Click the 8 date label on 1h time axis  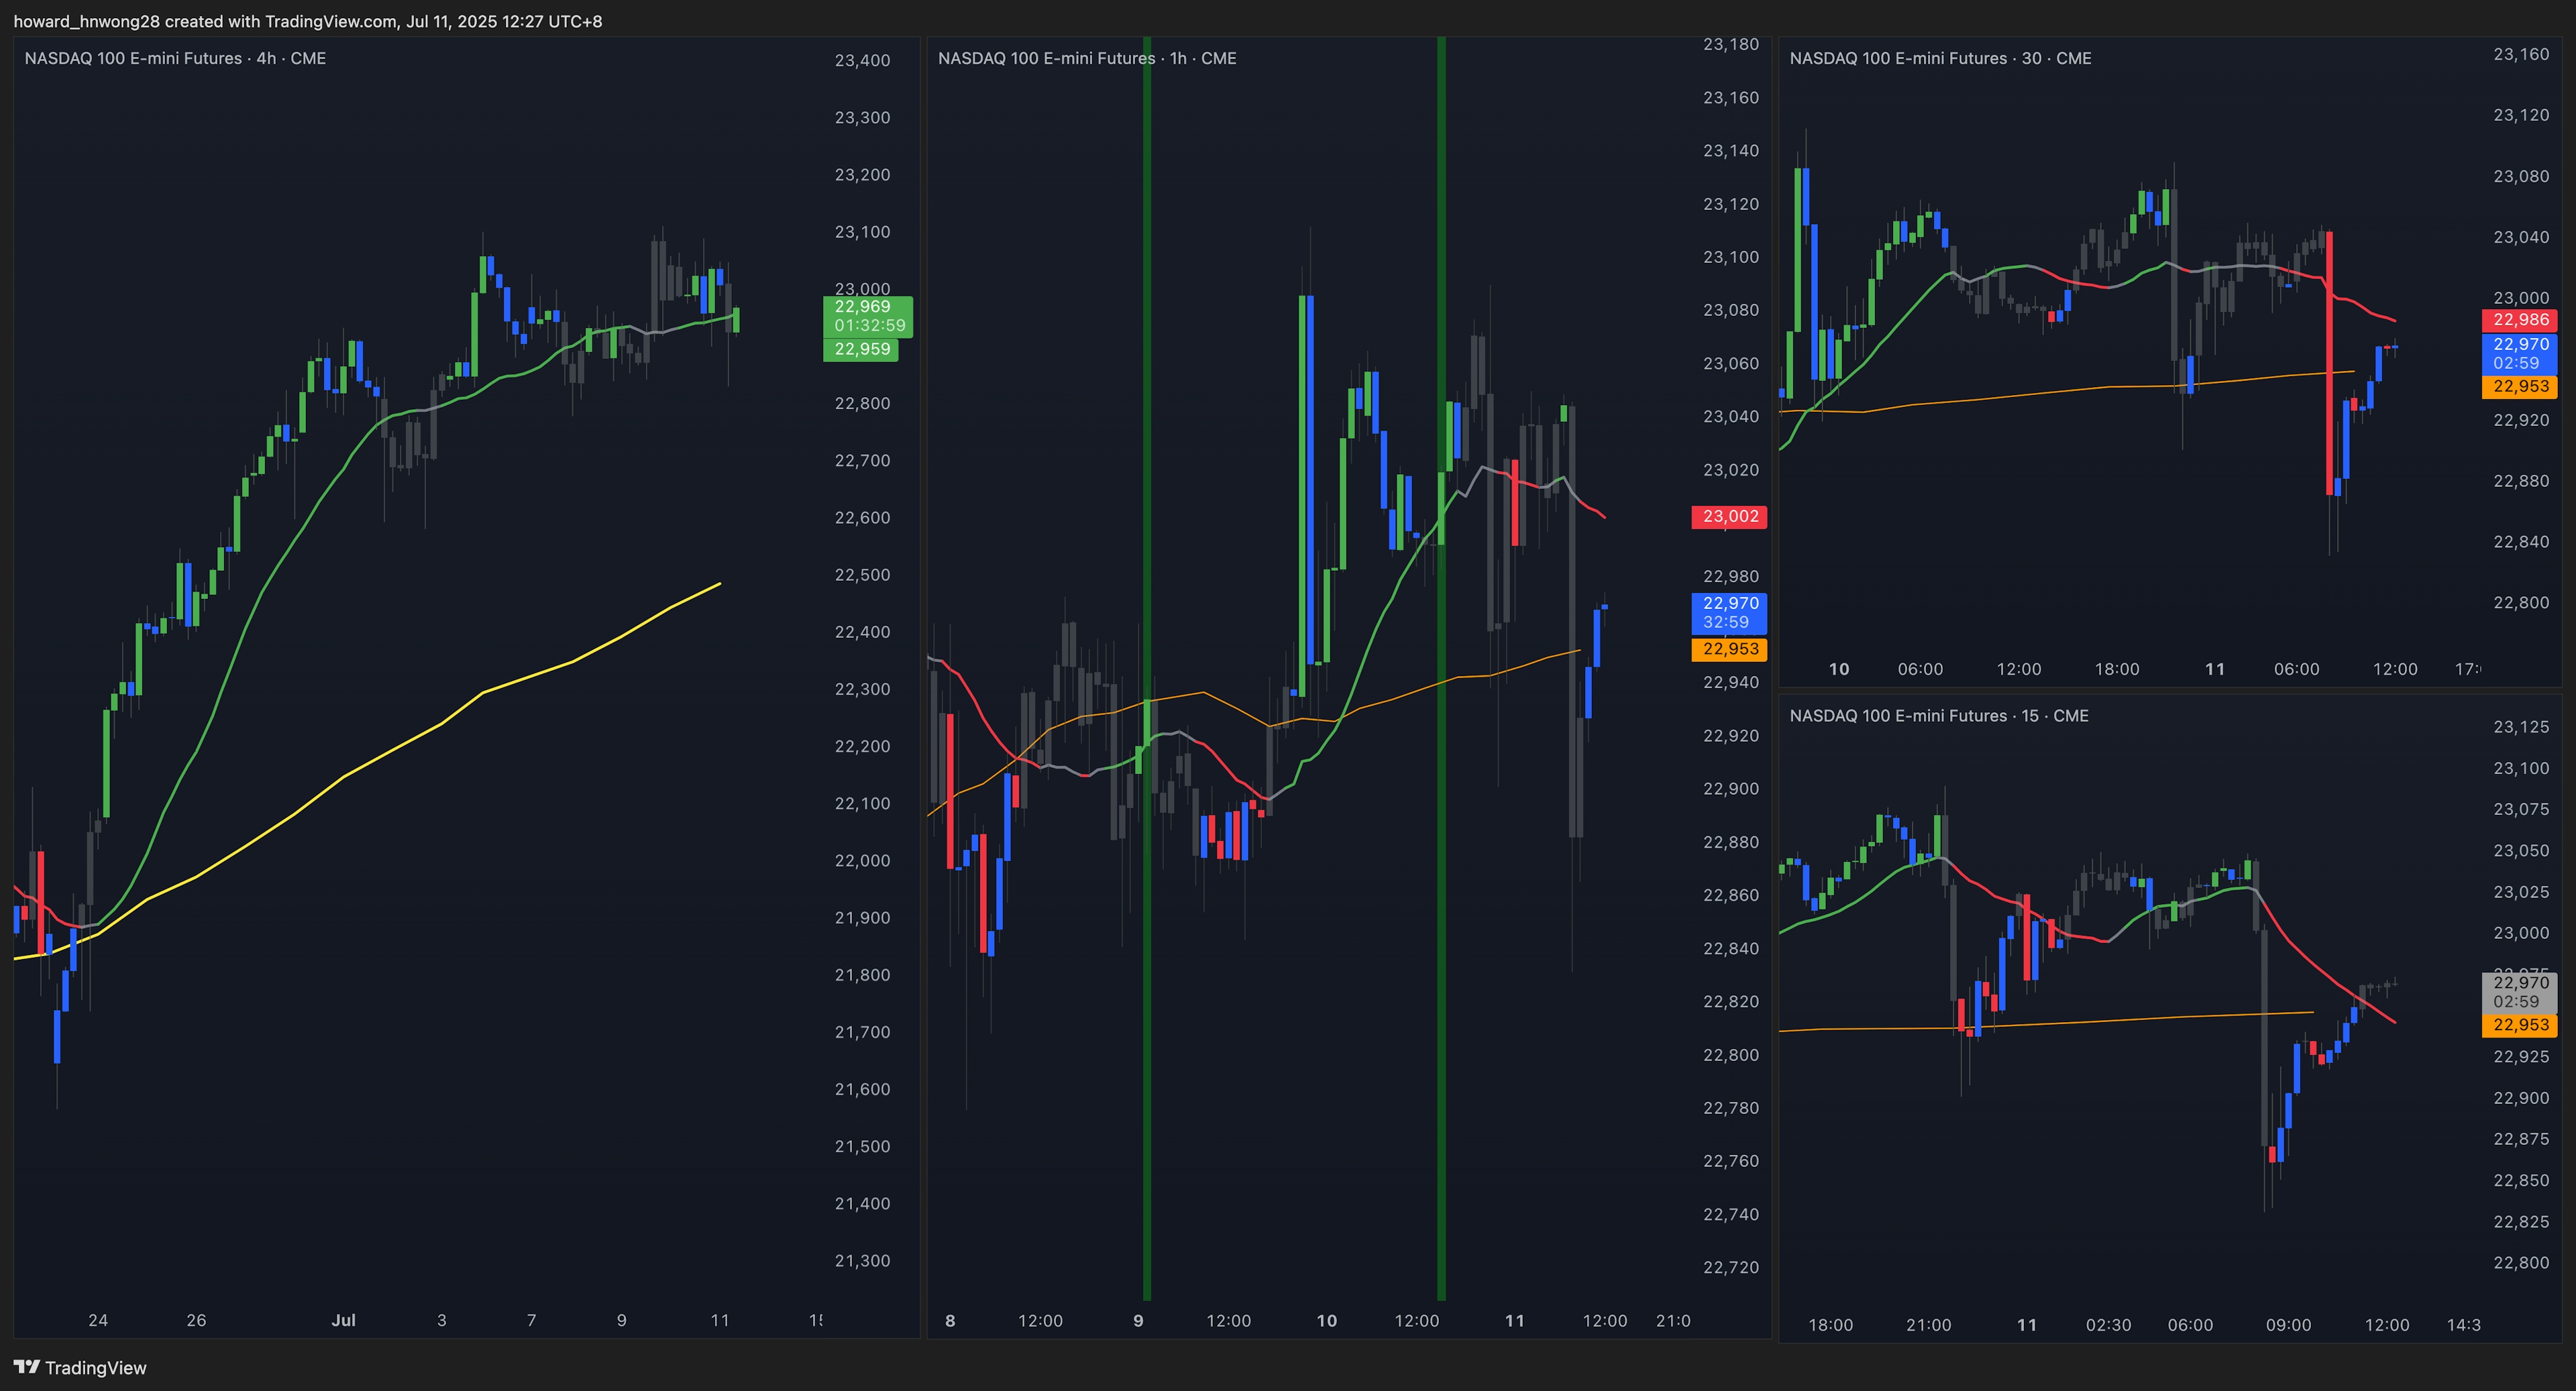coord(950,1321)
